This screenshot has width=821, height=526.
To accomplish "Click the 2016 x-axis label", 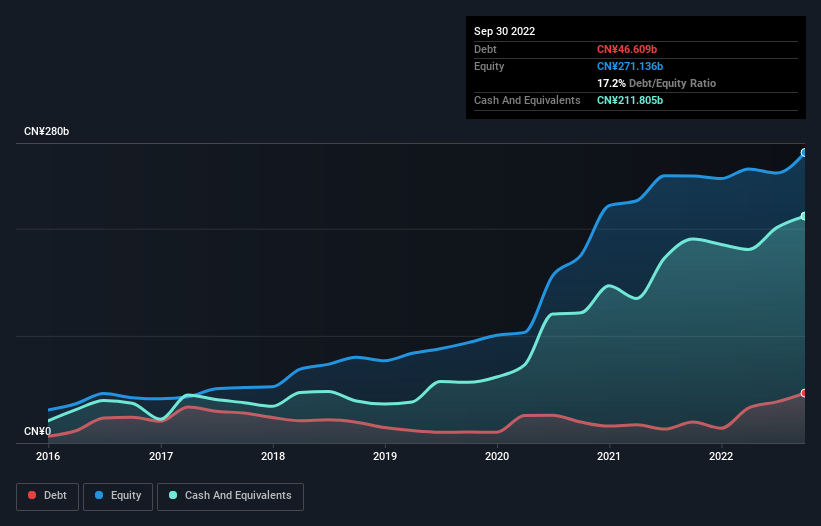I will coord(48,456).
